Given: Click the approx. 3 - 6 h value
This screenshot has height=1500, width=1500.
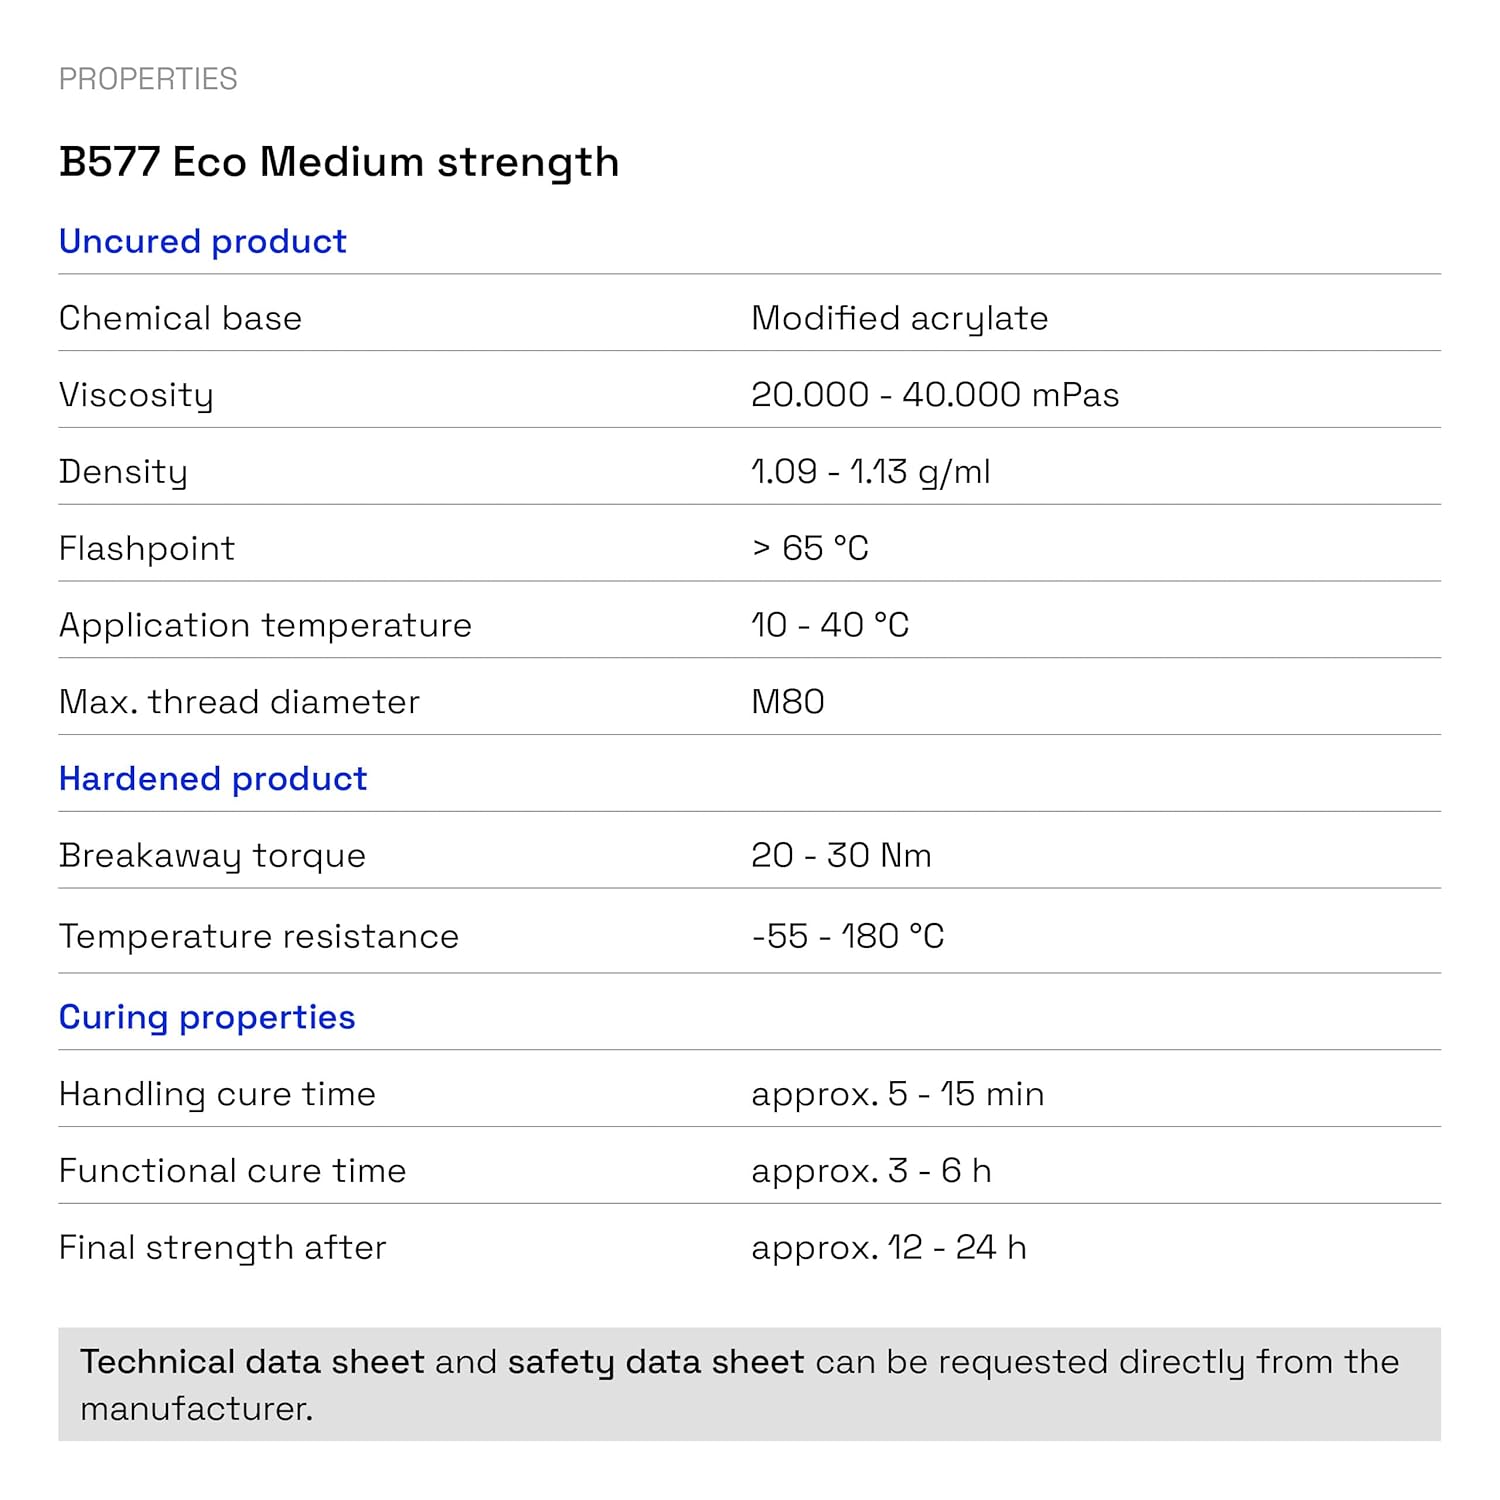Looking at the screenshot, I should (x=871, y=1171).
